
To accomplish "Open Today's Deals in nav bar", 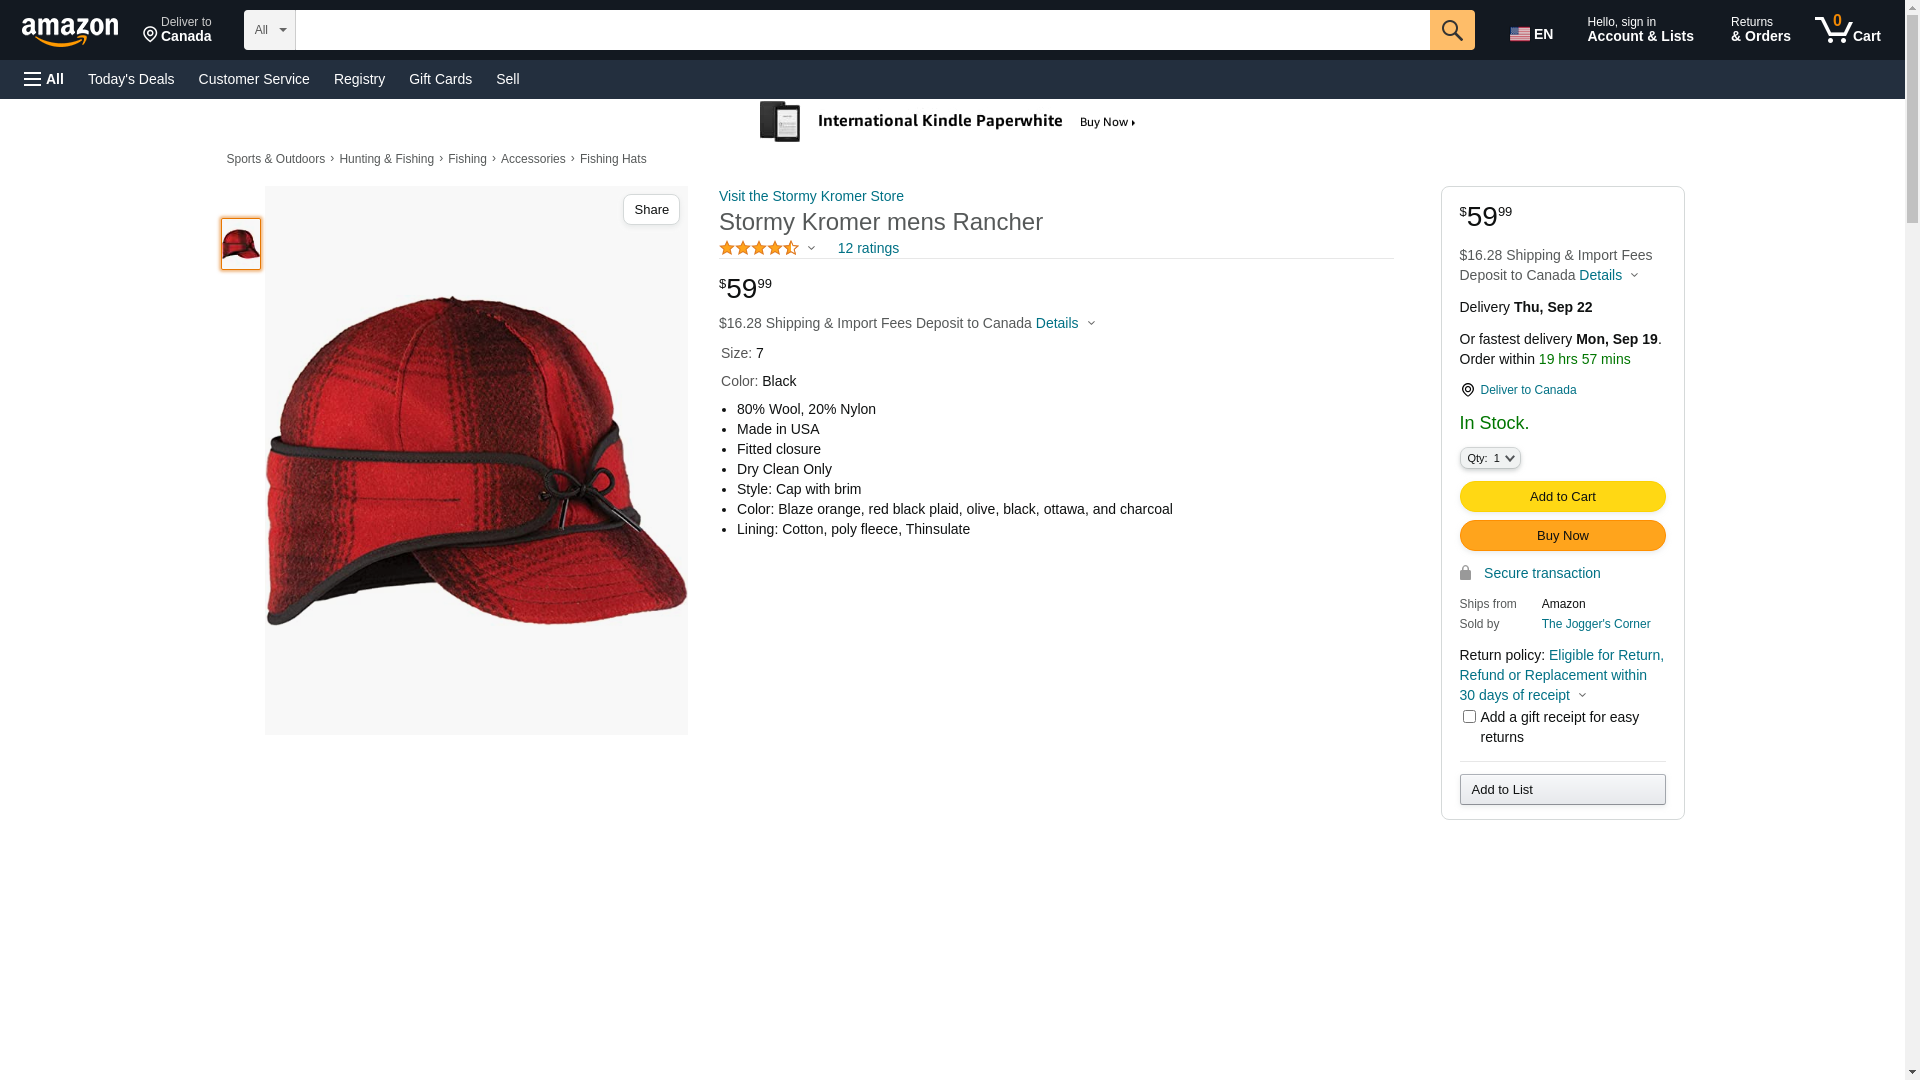I will [x=131, y=79].
